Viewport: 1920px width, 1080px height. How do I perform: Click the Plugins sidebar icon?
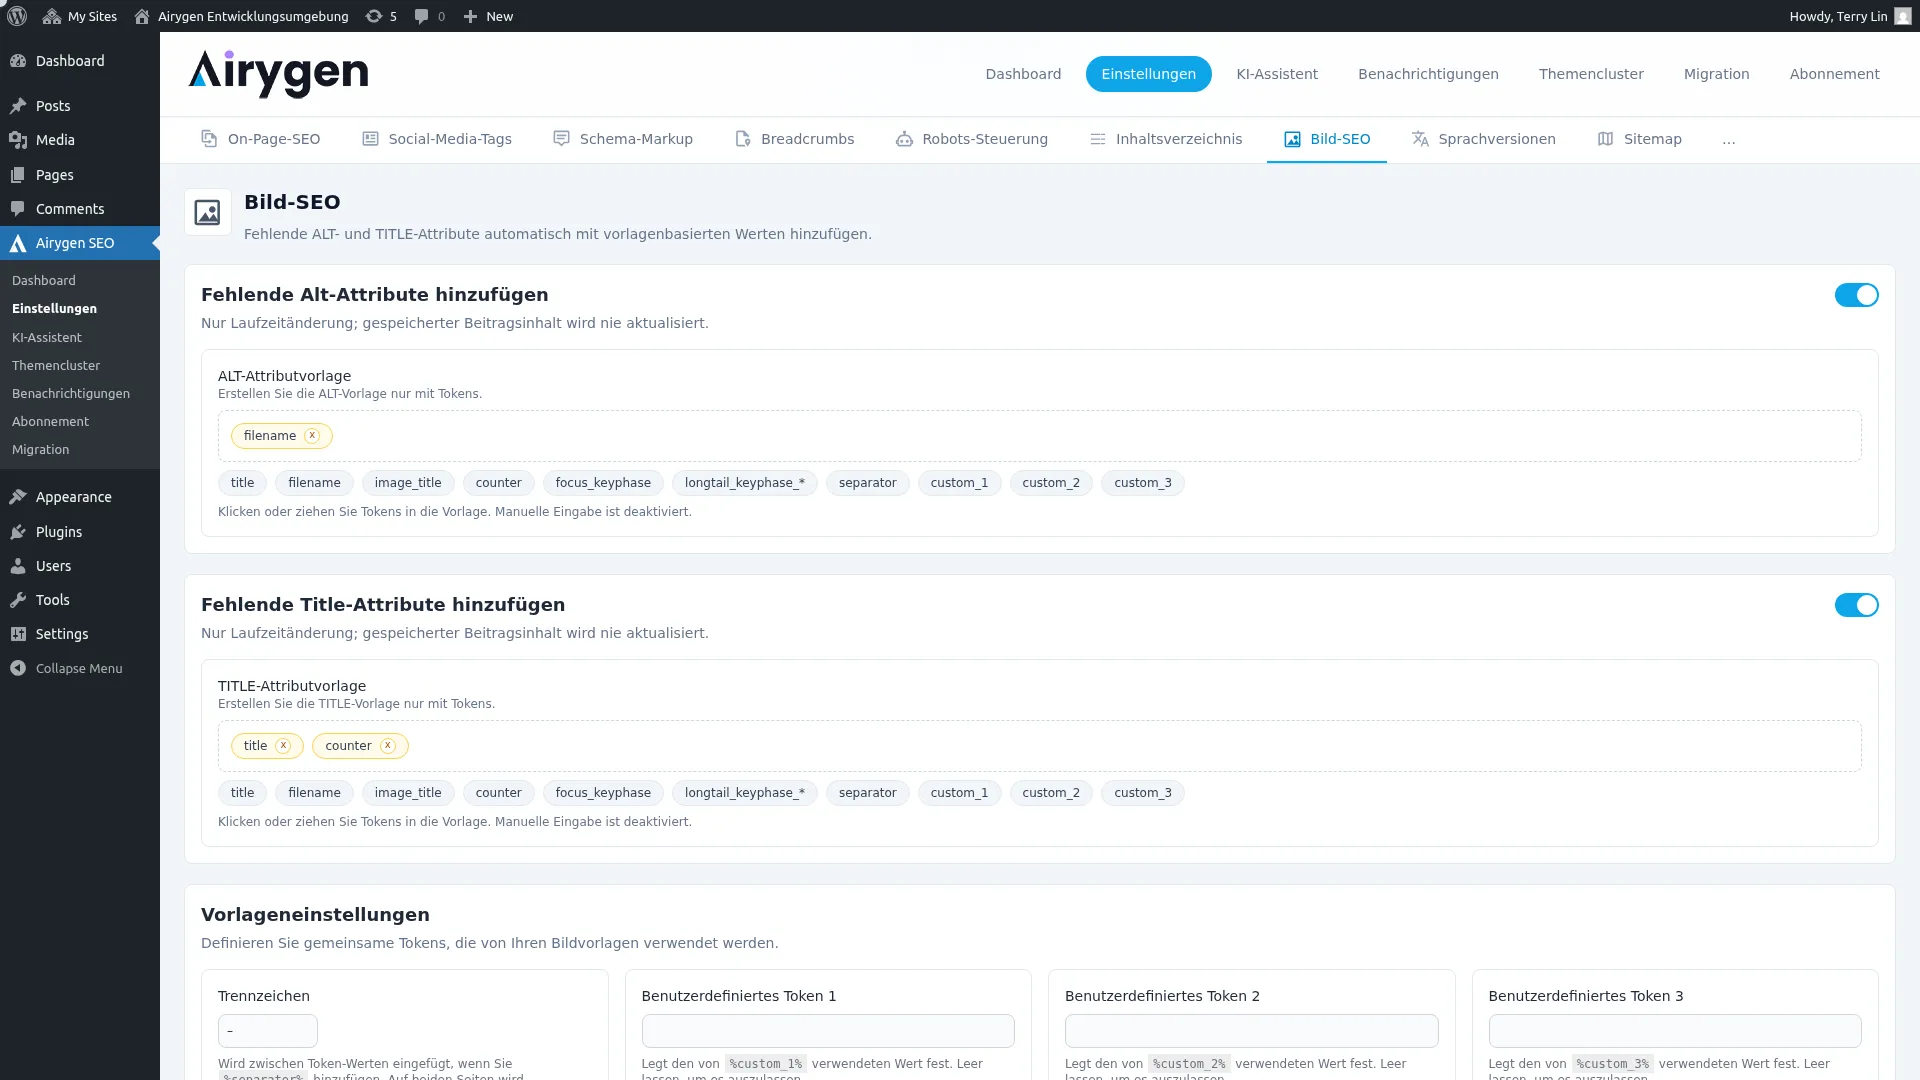(x=18, y=532)
